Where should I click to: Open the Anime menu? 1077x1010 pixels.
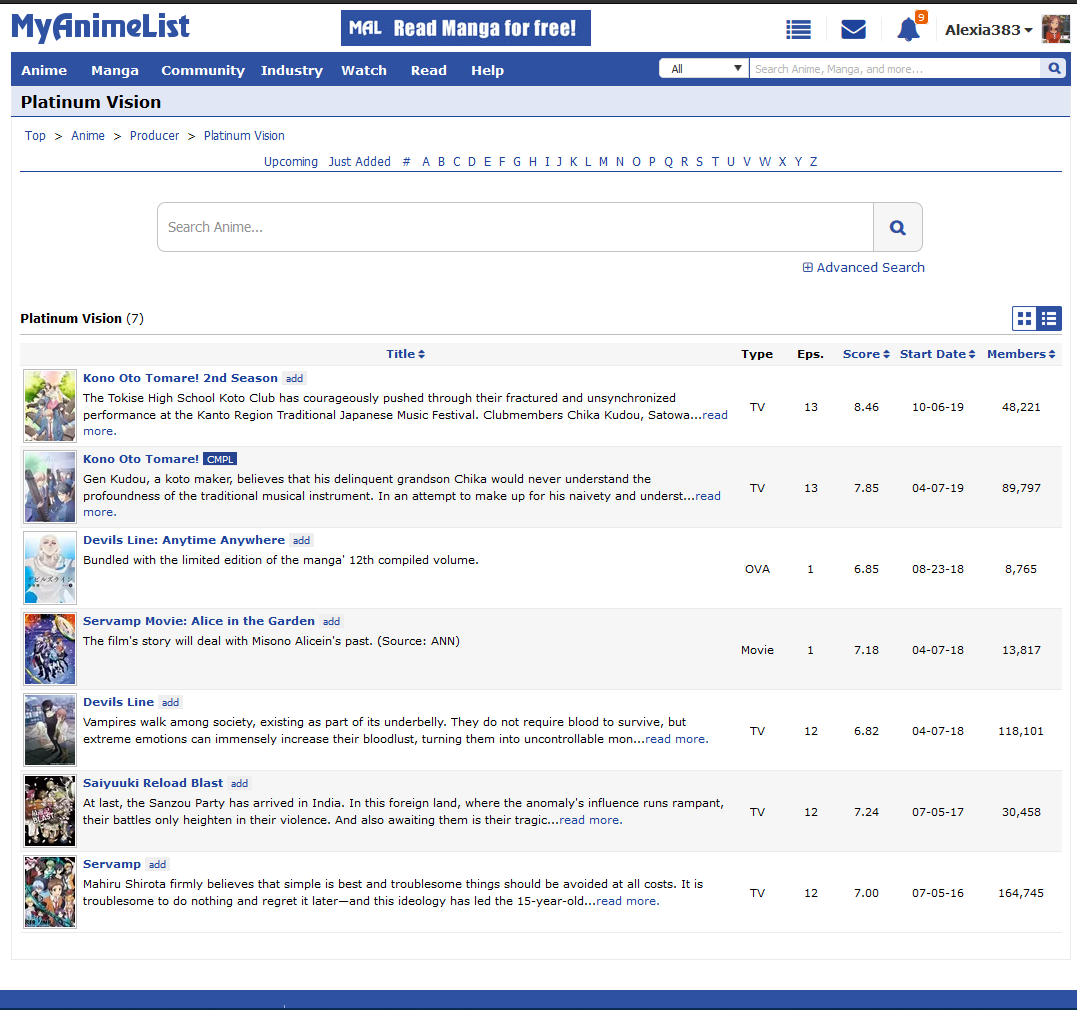click(44, 70)
